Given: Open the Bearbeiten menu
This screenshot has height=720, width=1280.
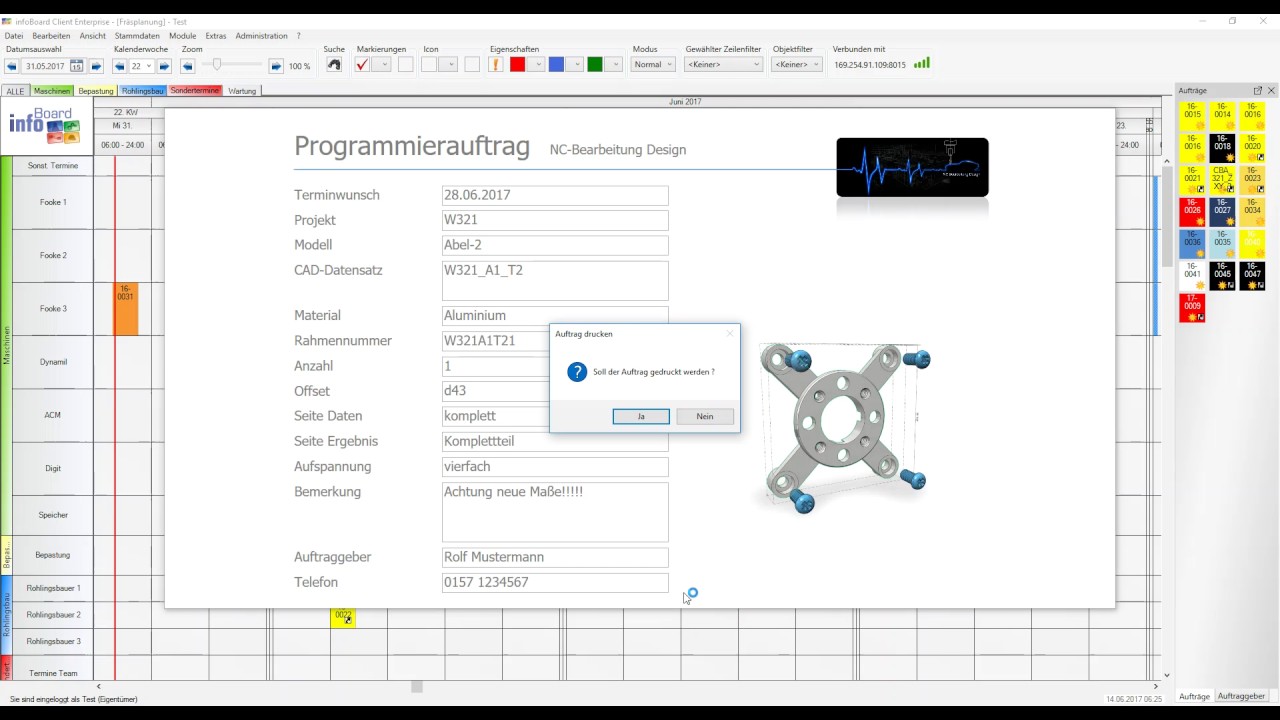Looking at the screenshot, I should click(x=51, y=36).
